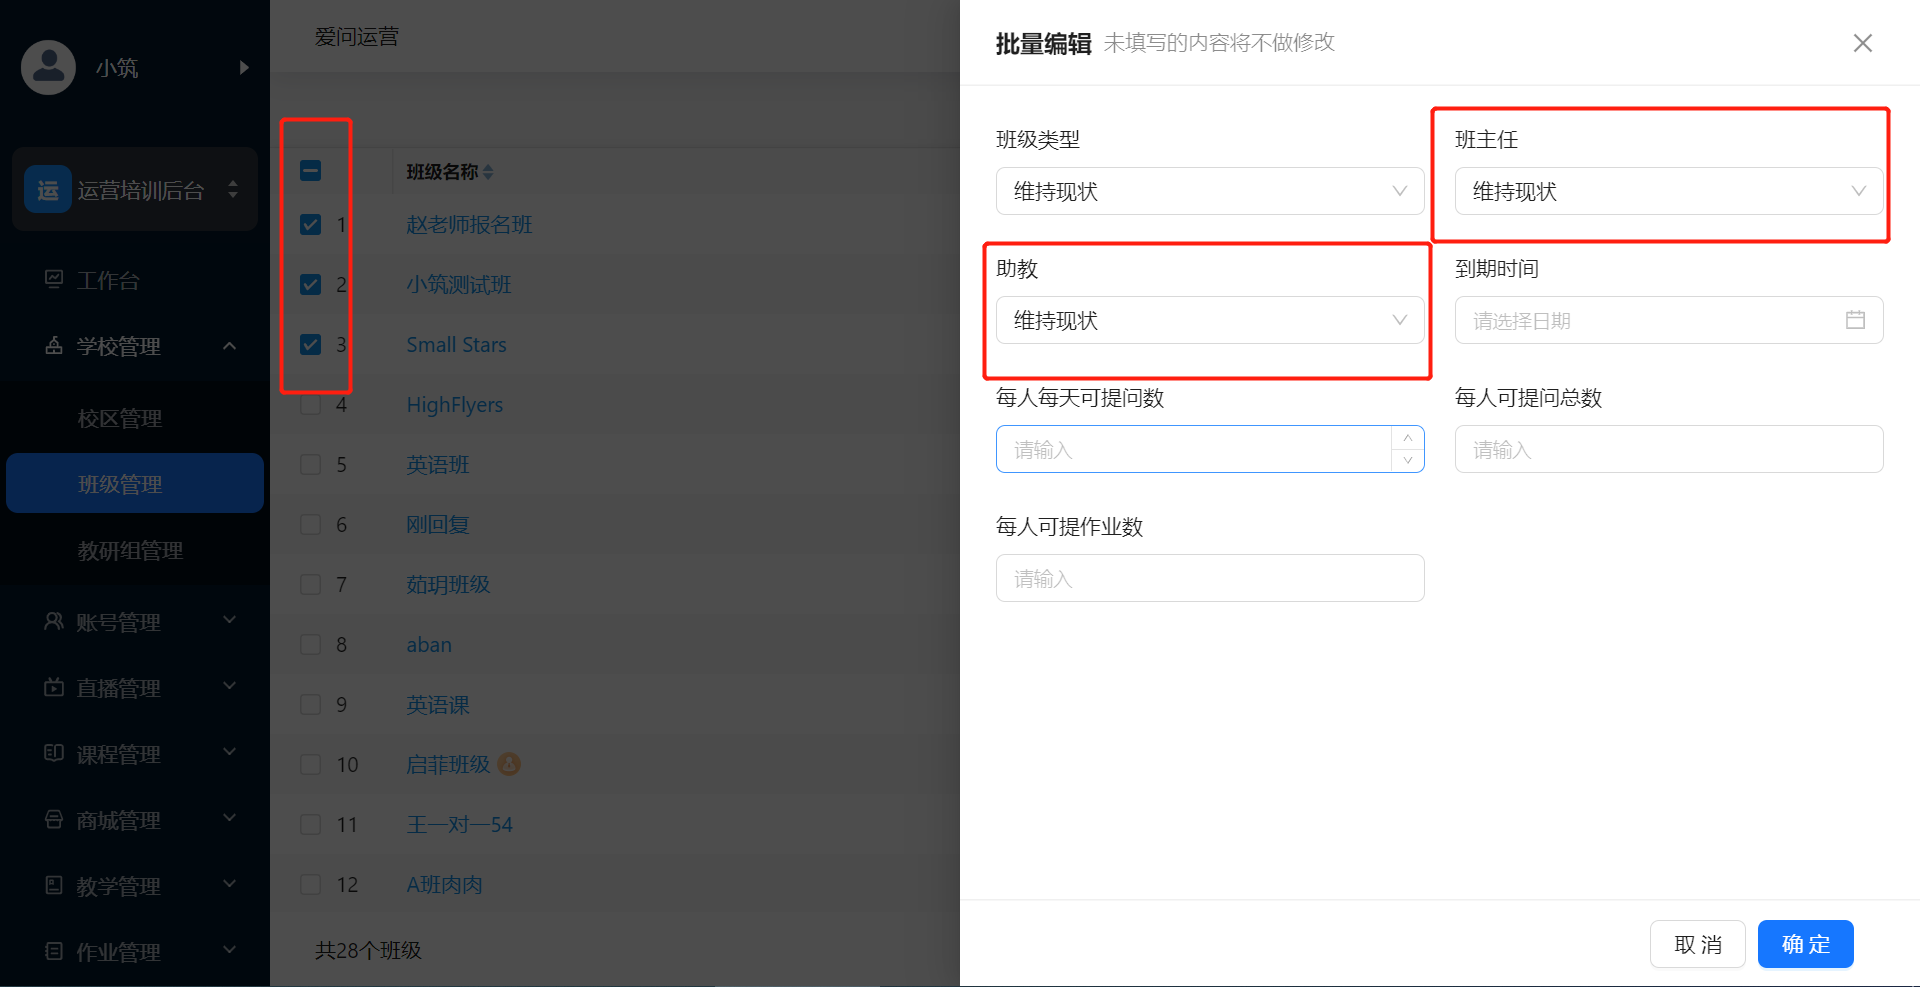Screen dimensions: 1920x987
Task: Open the 赵老师报名班 class link
Action: click(469, 224)
